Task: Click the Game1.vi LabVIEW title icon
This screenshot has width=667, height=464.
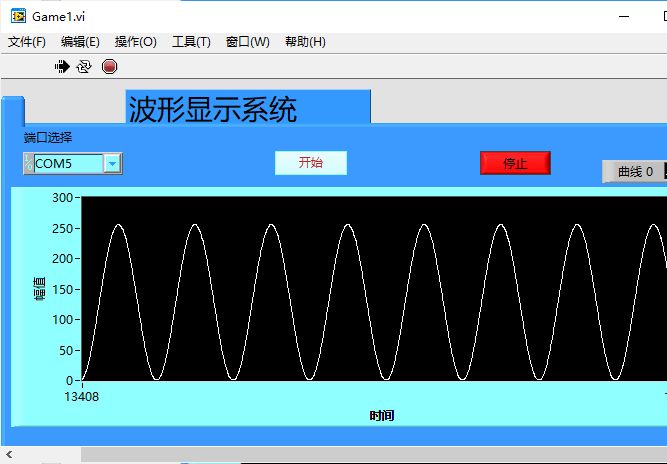Action: pos(18,16)
